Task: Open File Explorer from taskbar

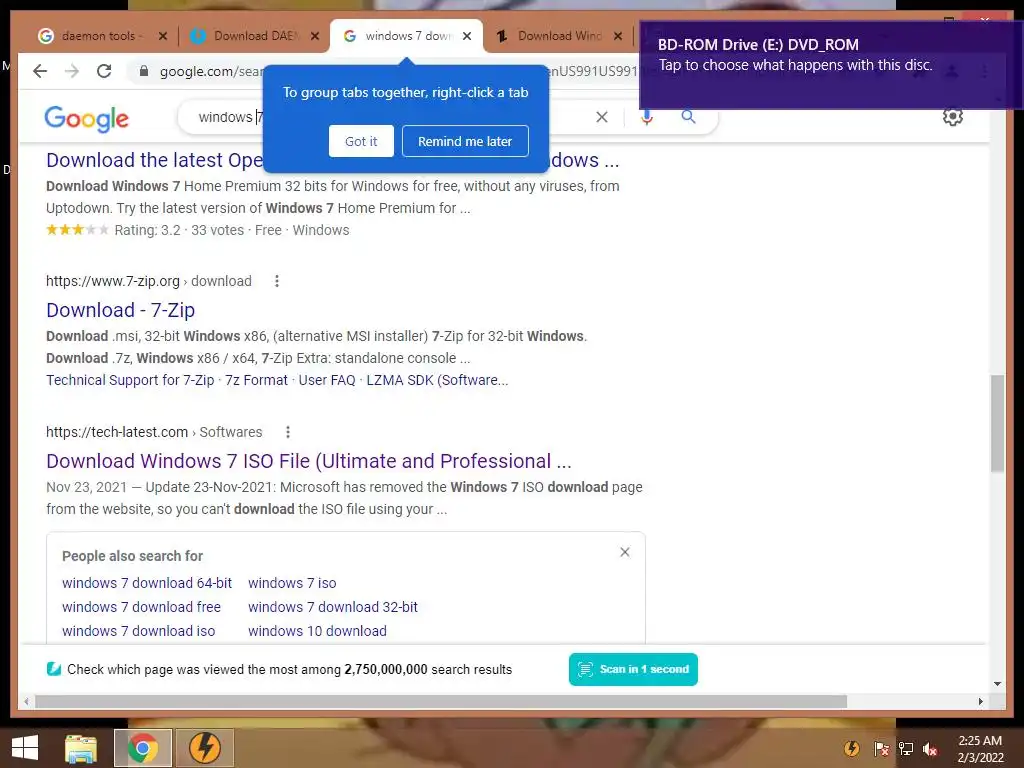Action: tap(81, 748)
